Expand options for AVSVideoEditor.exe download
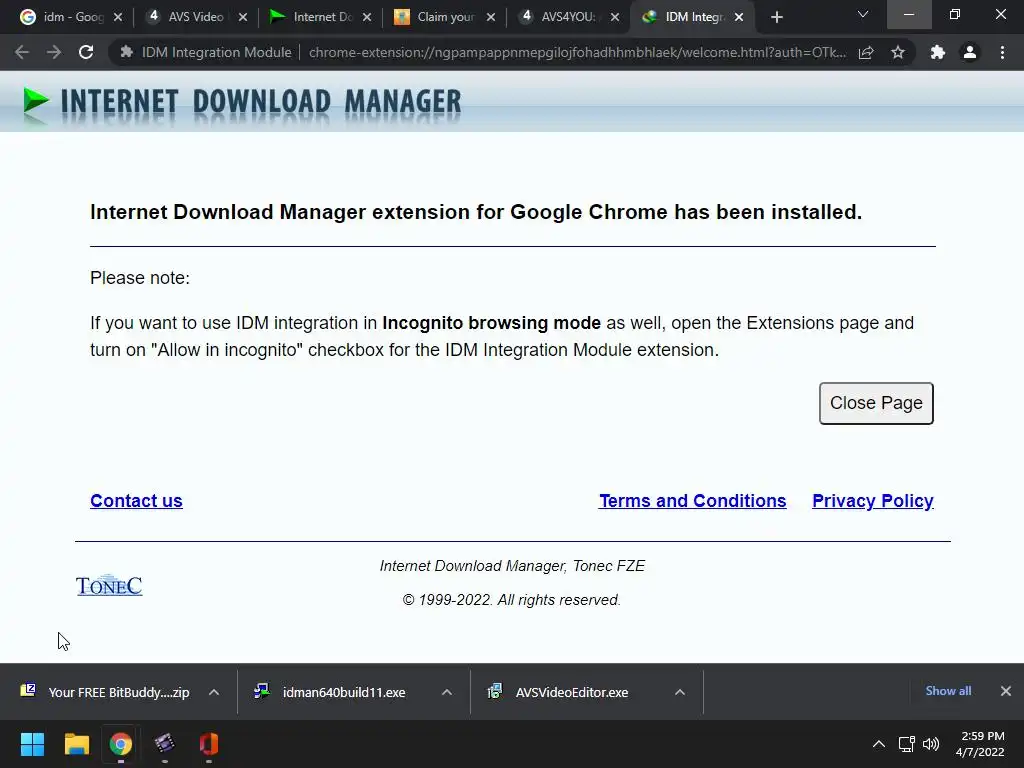Screen dimensions: 1024x768 click(x=680, y=692)
